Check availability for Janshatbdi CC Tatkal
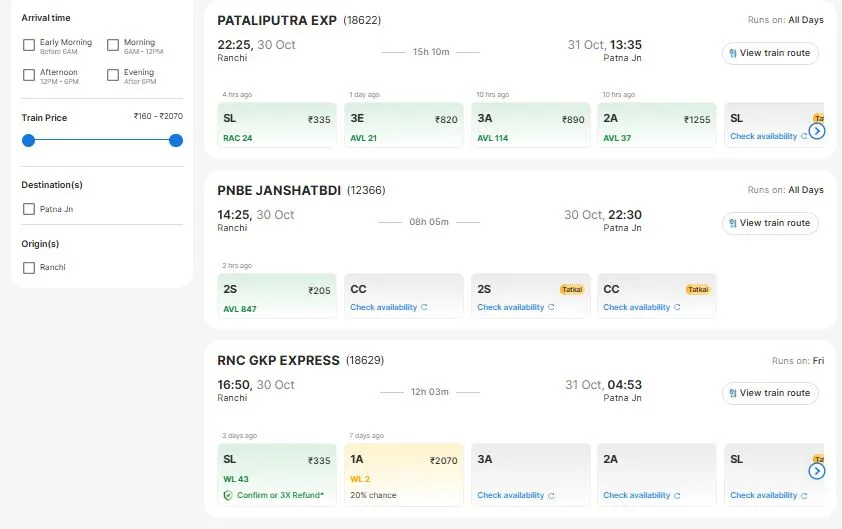 tap(636, 307)
